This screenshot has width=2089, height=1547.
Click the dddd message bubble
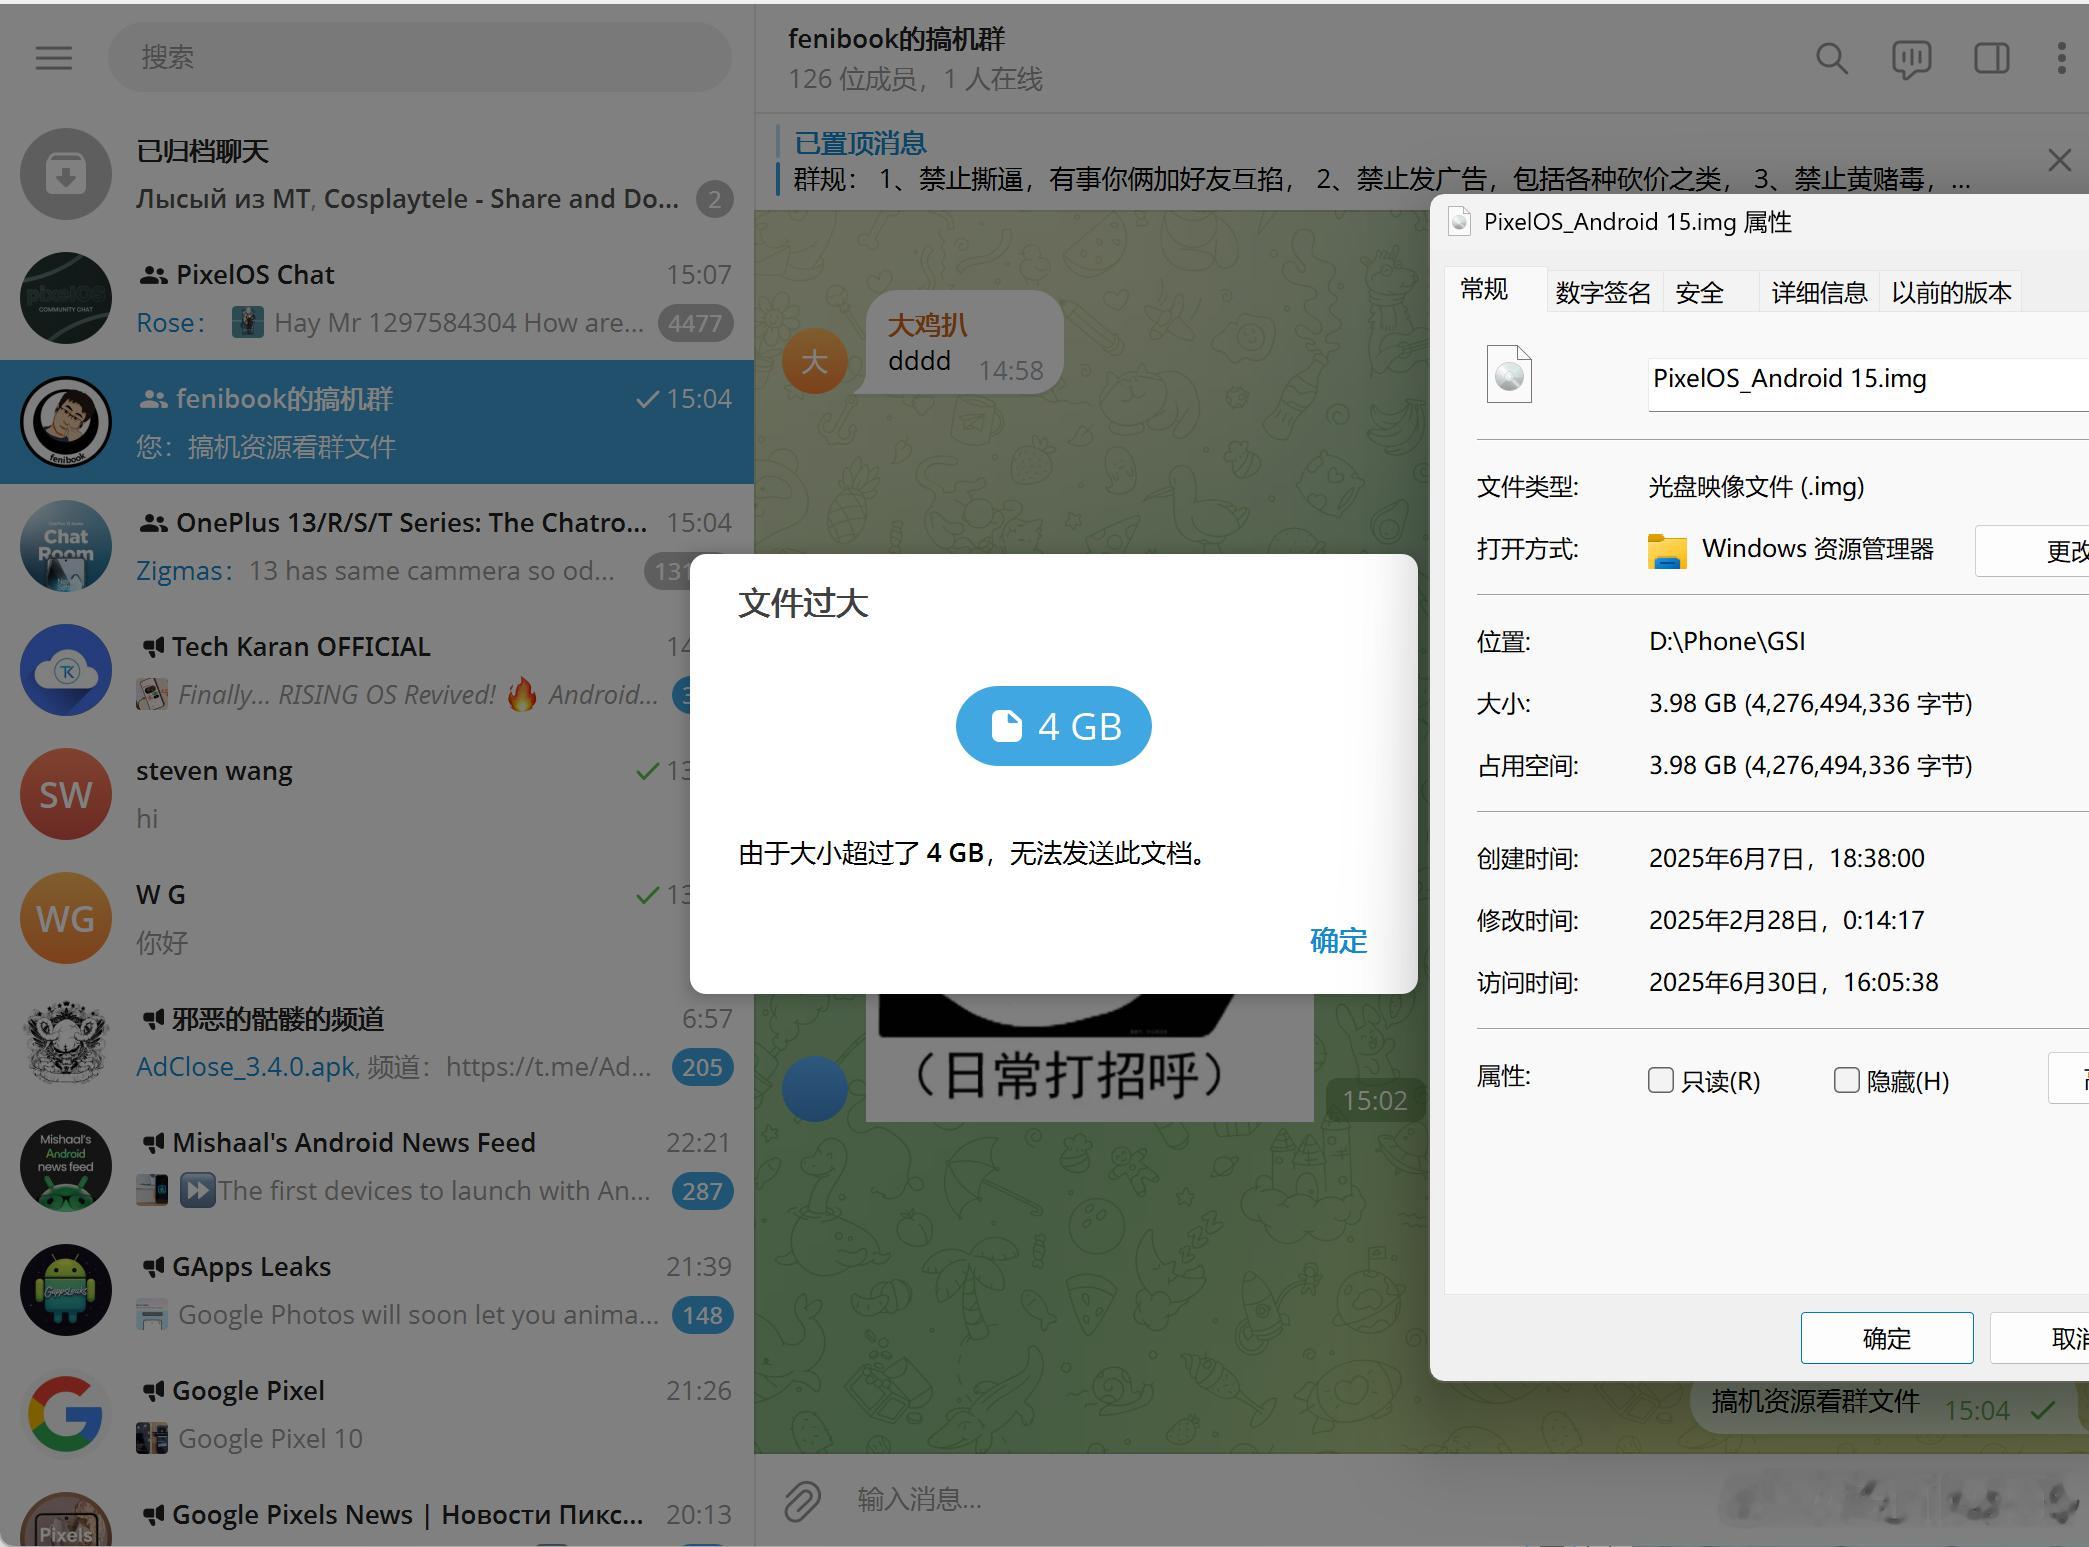click(x=964, y=343)
